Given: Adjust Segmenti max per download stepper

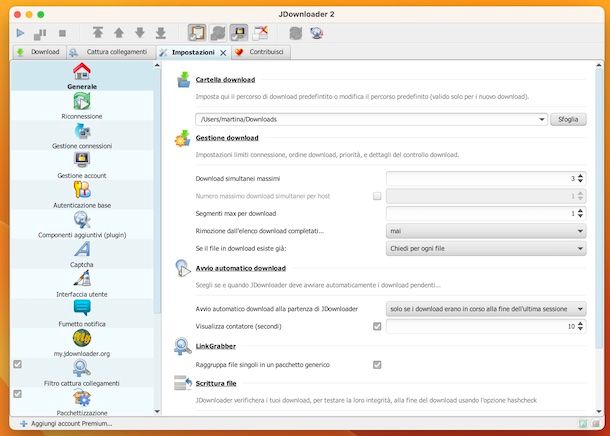Looking at the screenshot, I should pos(580,214).
